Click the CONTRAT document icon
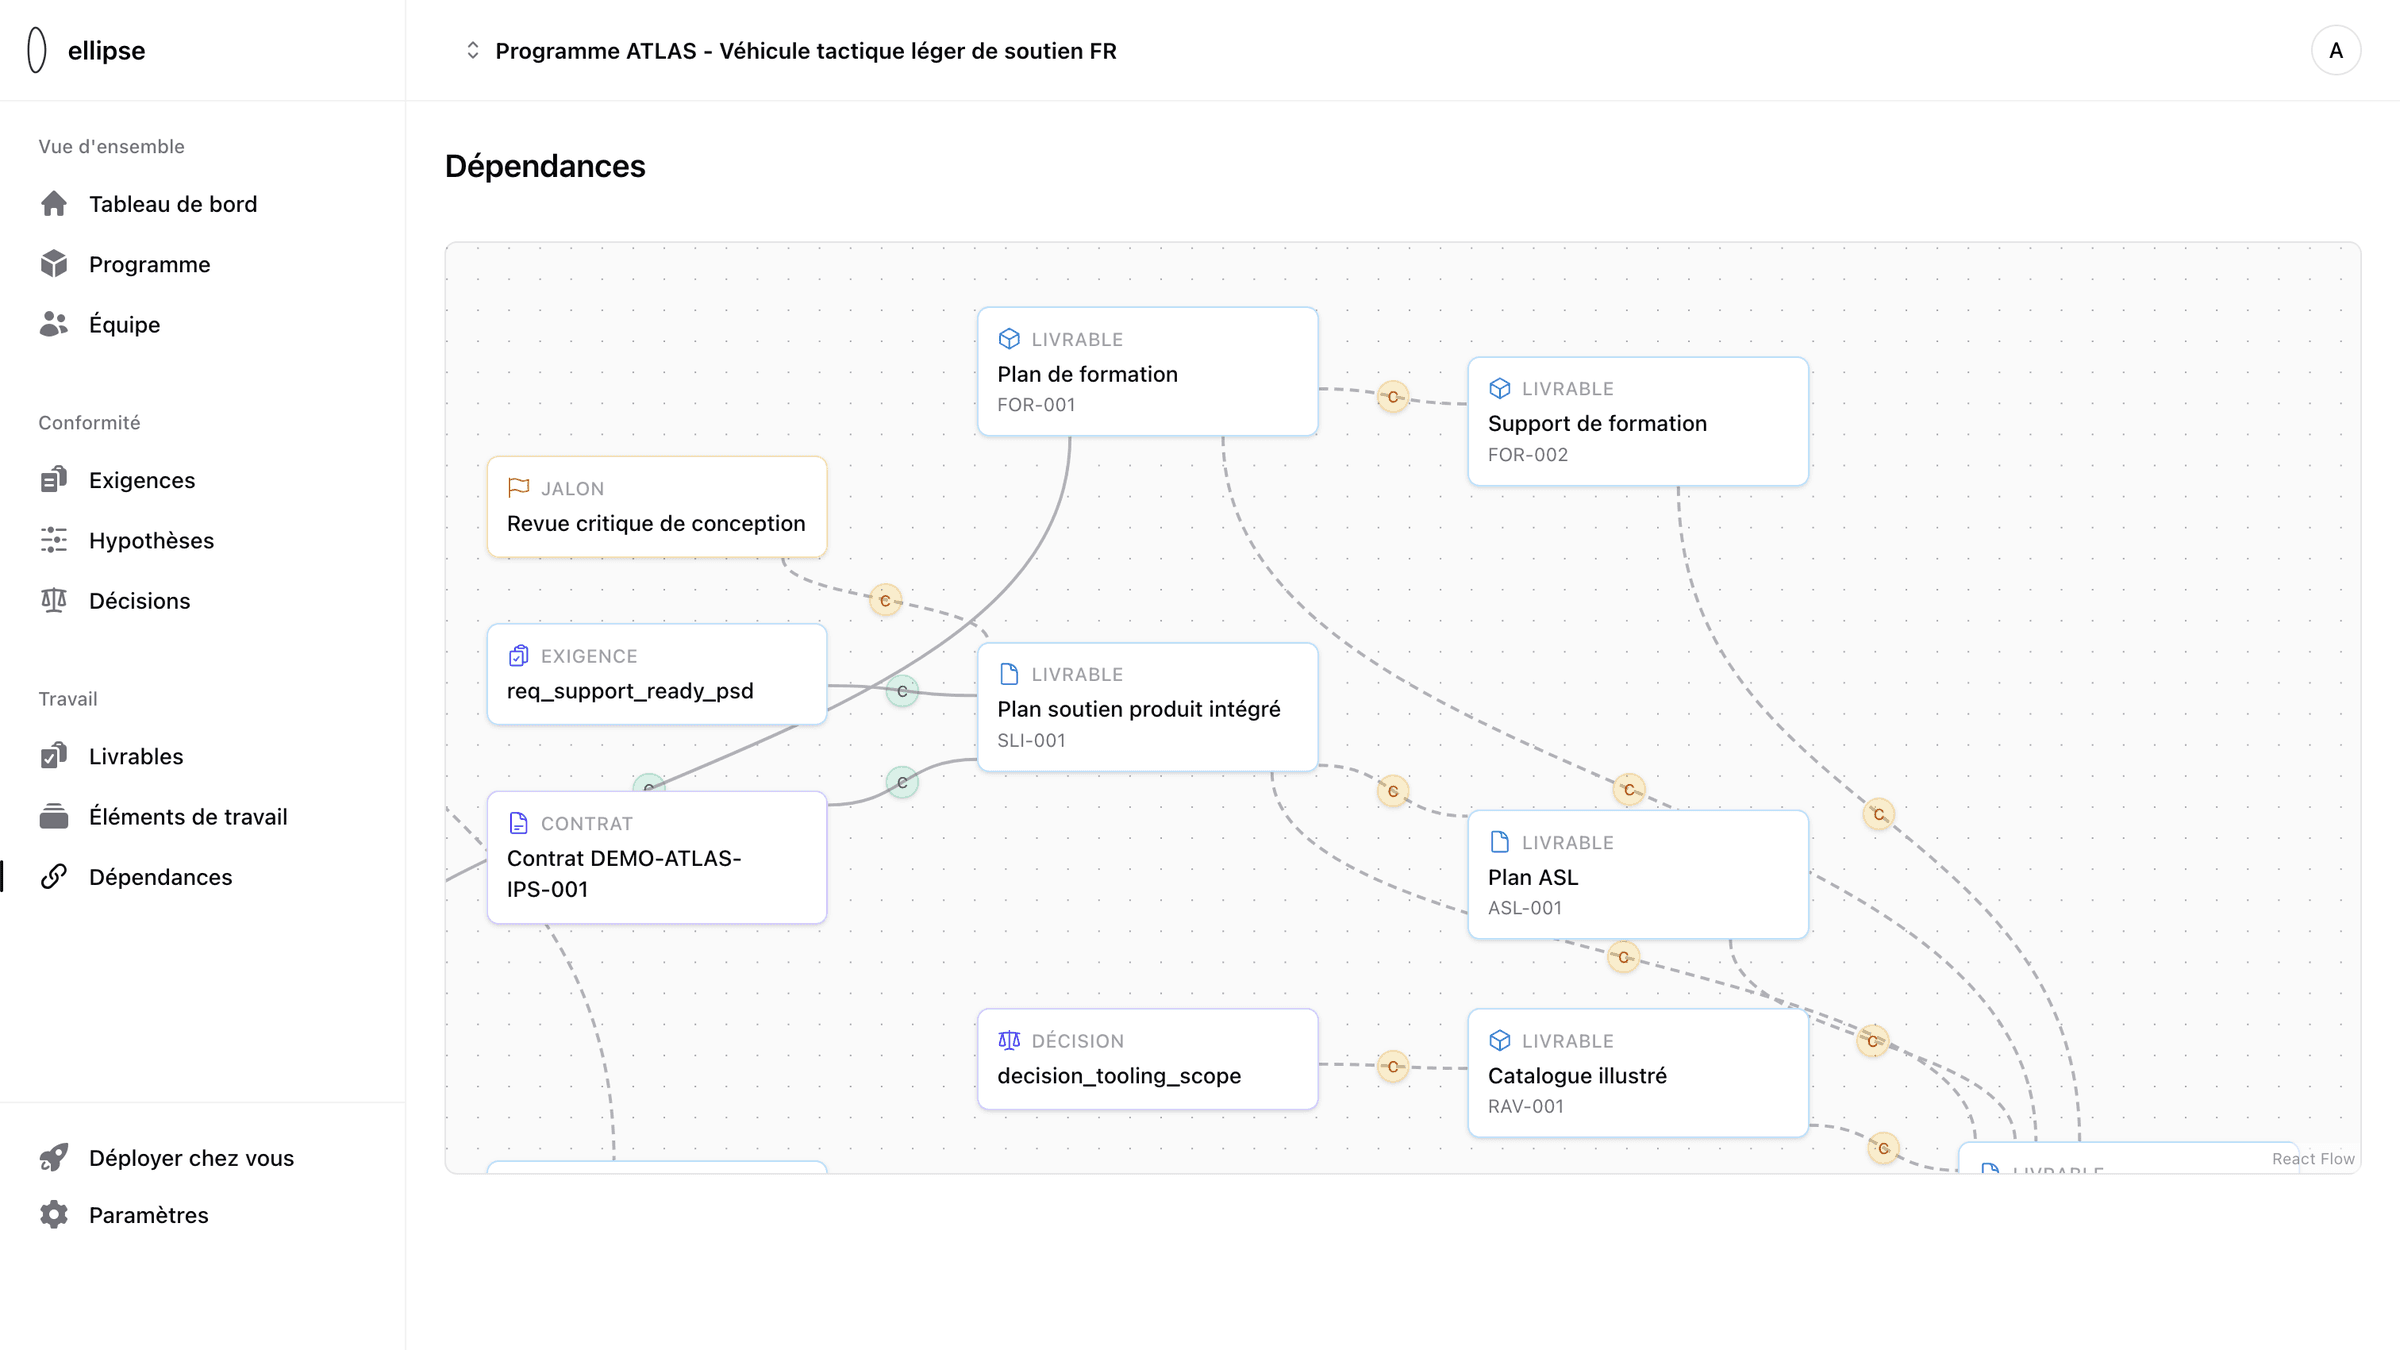2400x1350 pixels. 518,823
